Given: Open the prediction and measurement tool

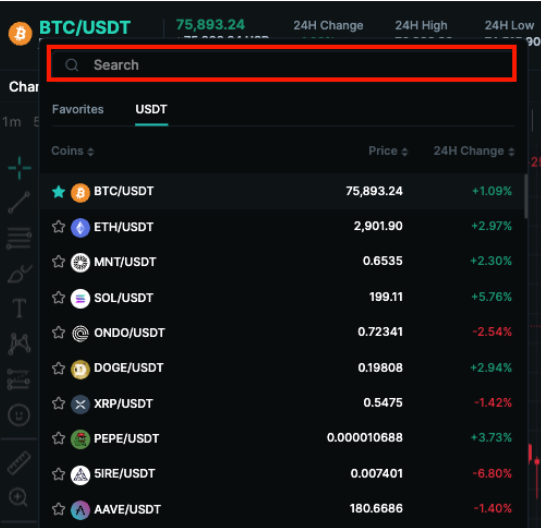Looking at the screenshot, I should coord(19,380).
